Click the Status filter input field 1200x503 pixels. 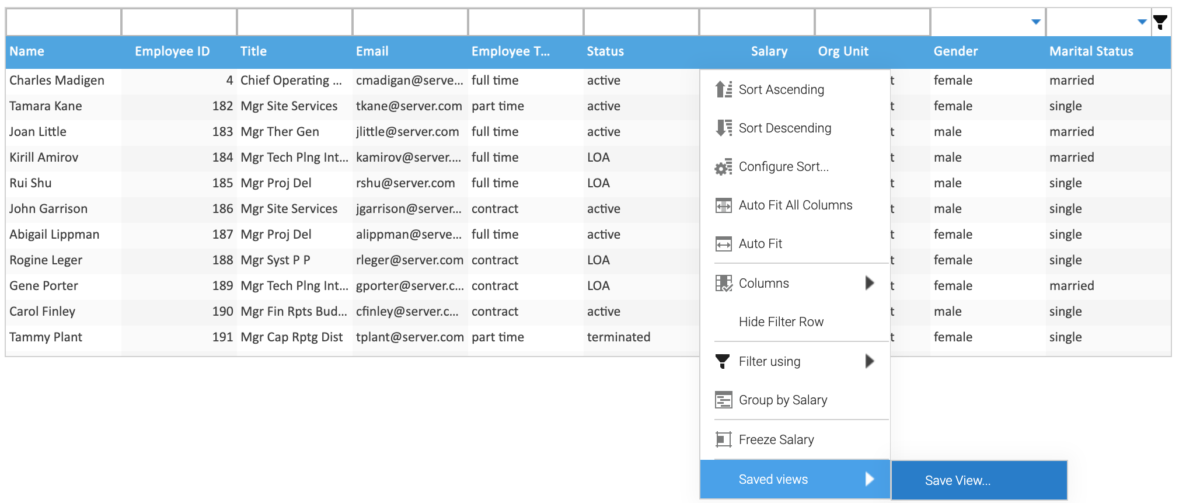point(641,22)
